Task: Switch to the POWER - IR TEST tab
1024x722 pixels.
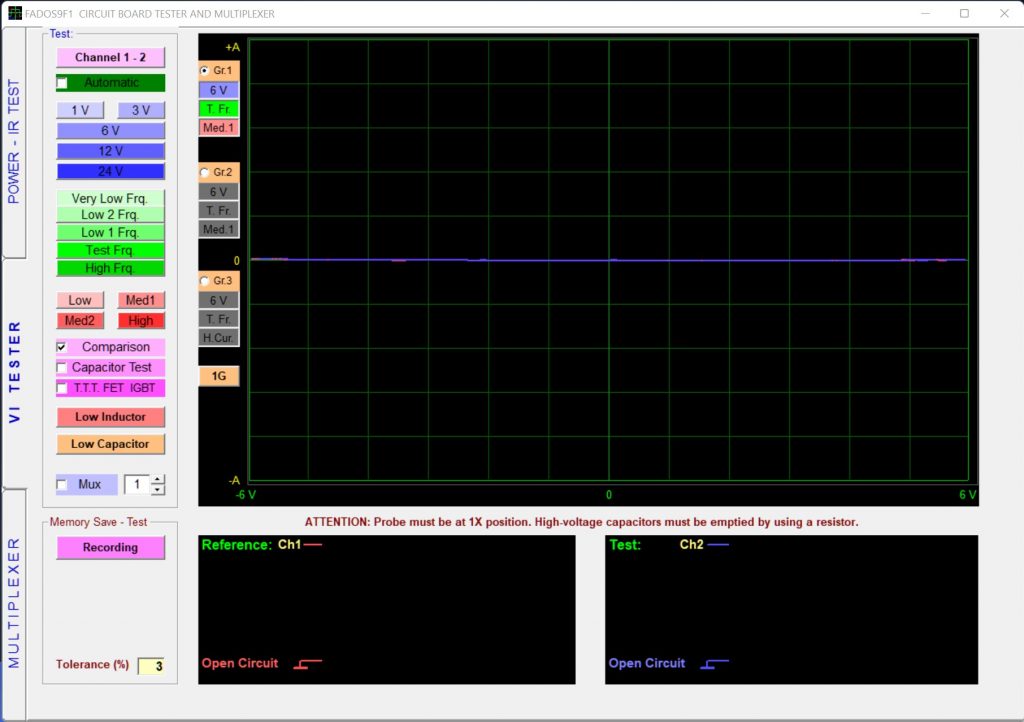Action: point(14,140)
